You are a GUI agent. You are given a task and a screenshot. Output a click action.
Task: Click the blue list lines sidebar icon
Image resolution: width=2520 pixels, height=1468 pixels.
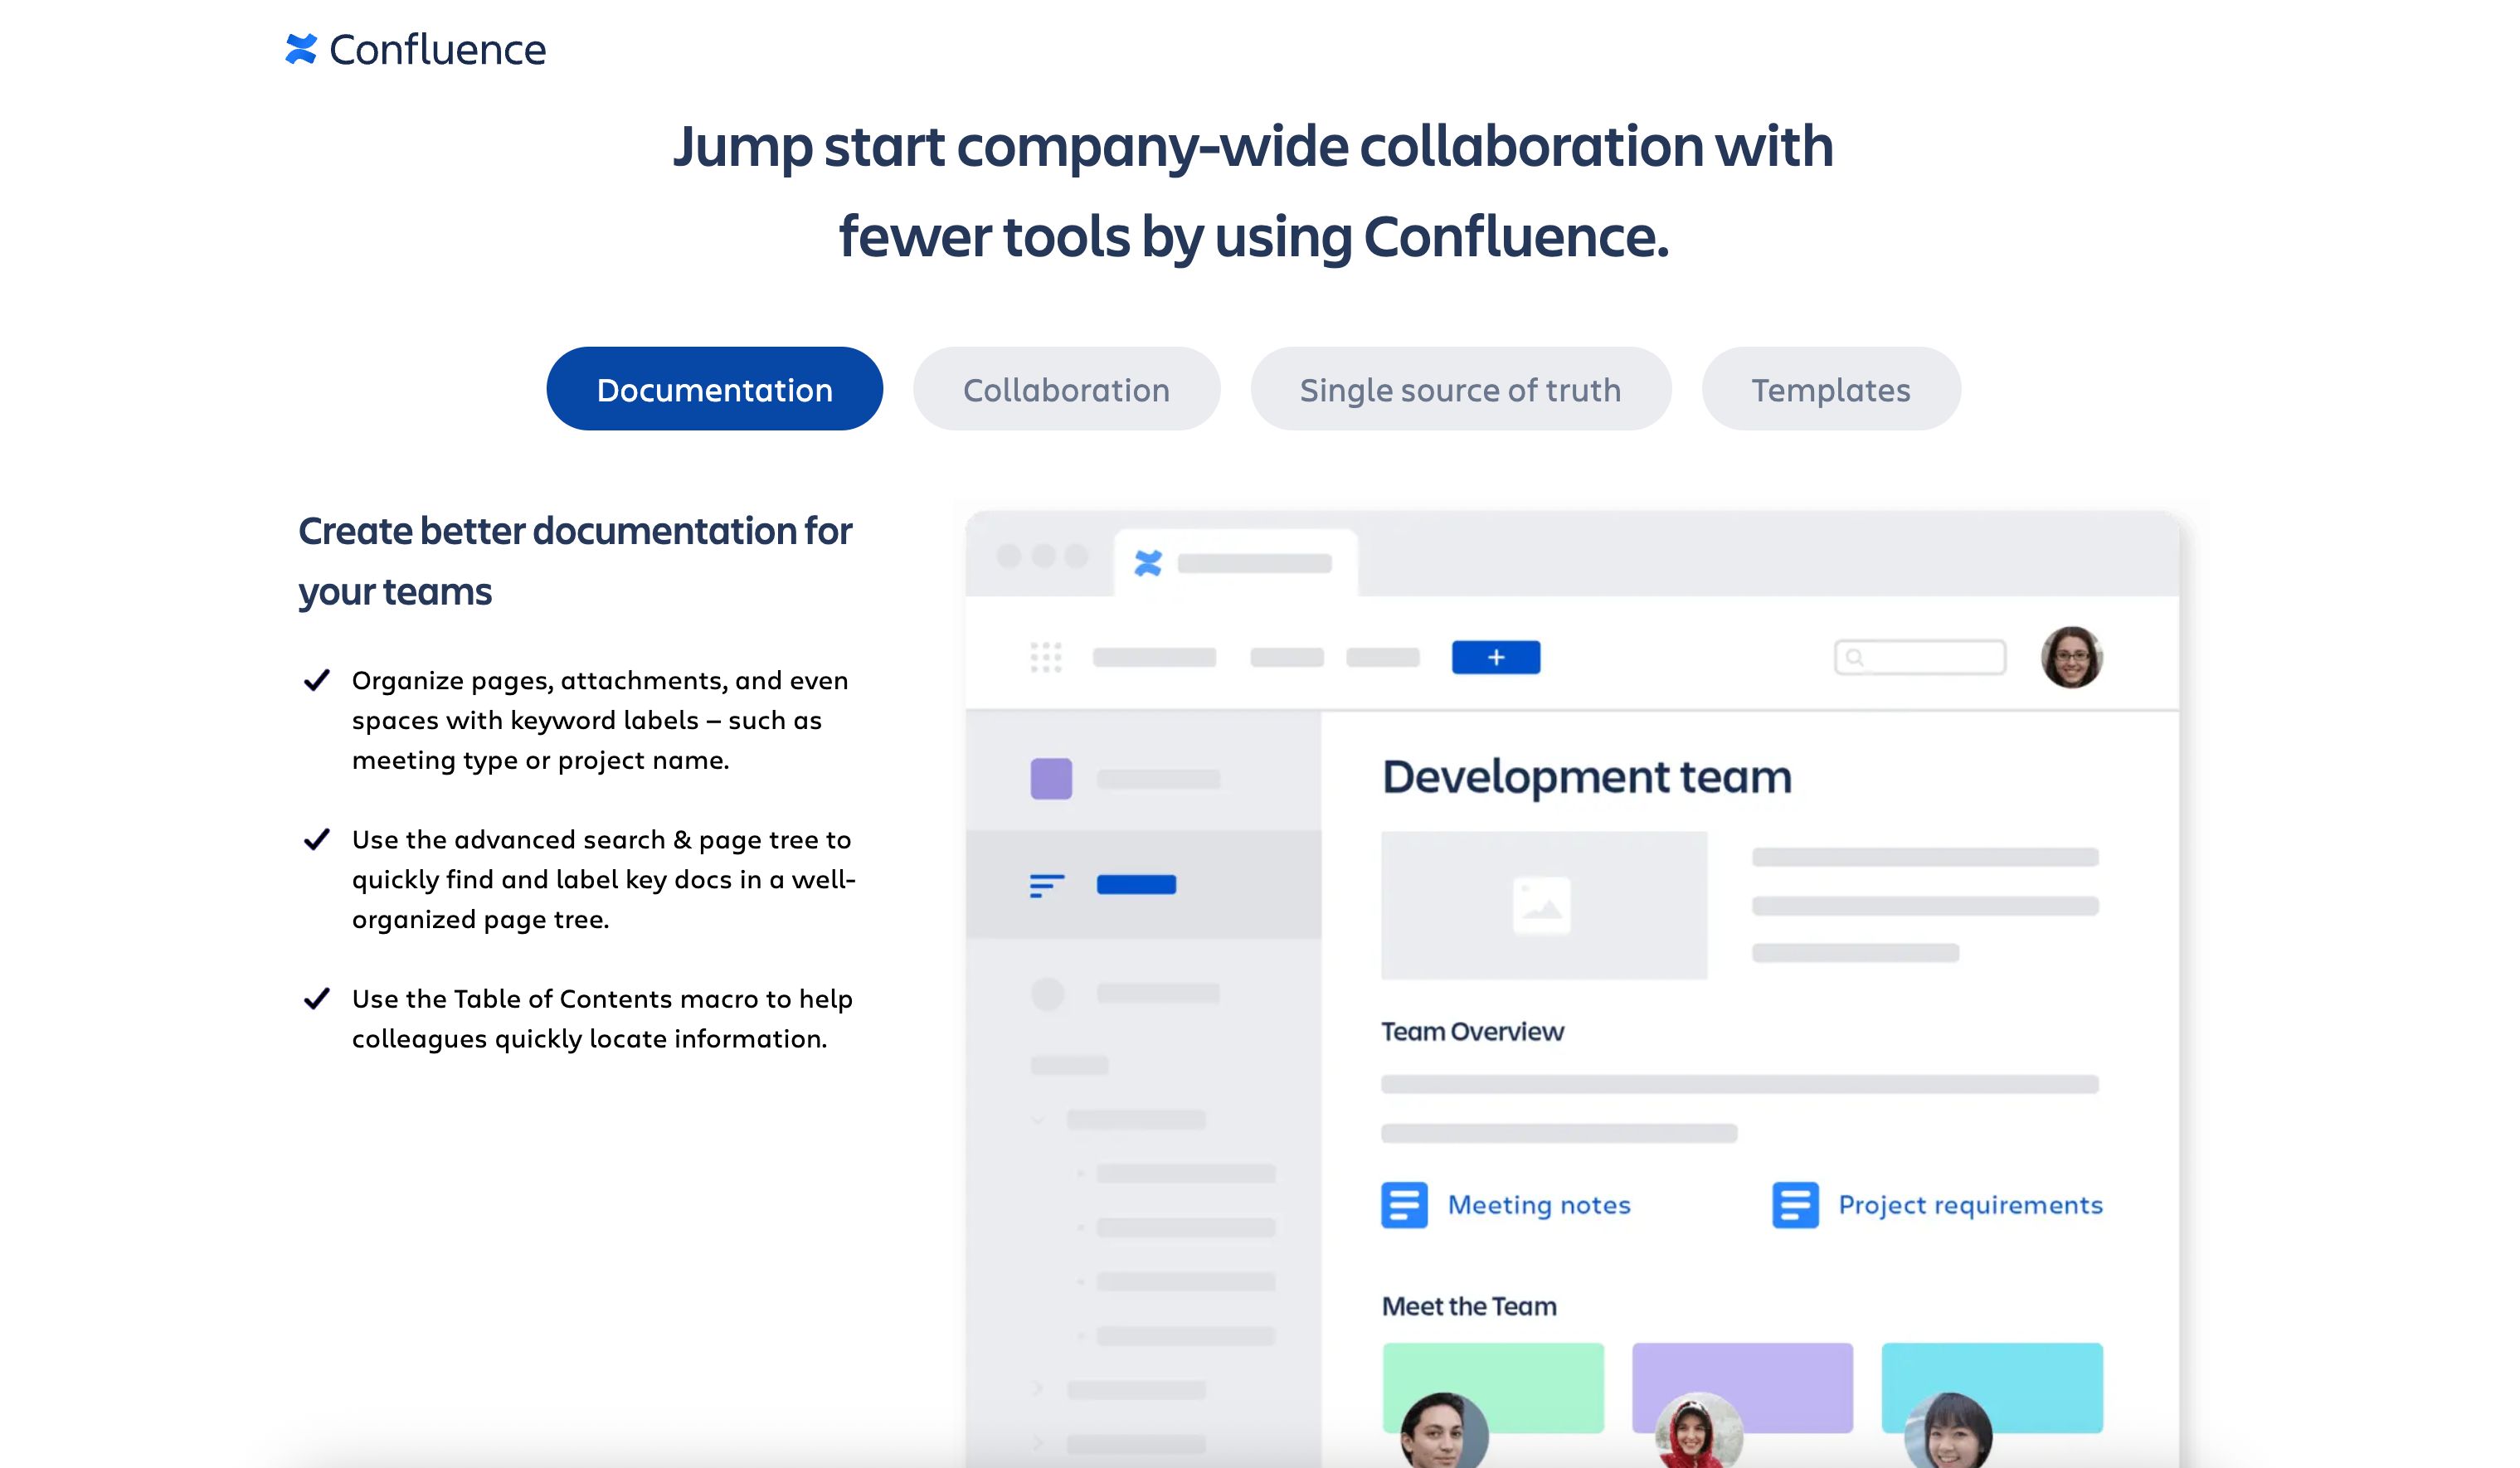[1046, 885]
